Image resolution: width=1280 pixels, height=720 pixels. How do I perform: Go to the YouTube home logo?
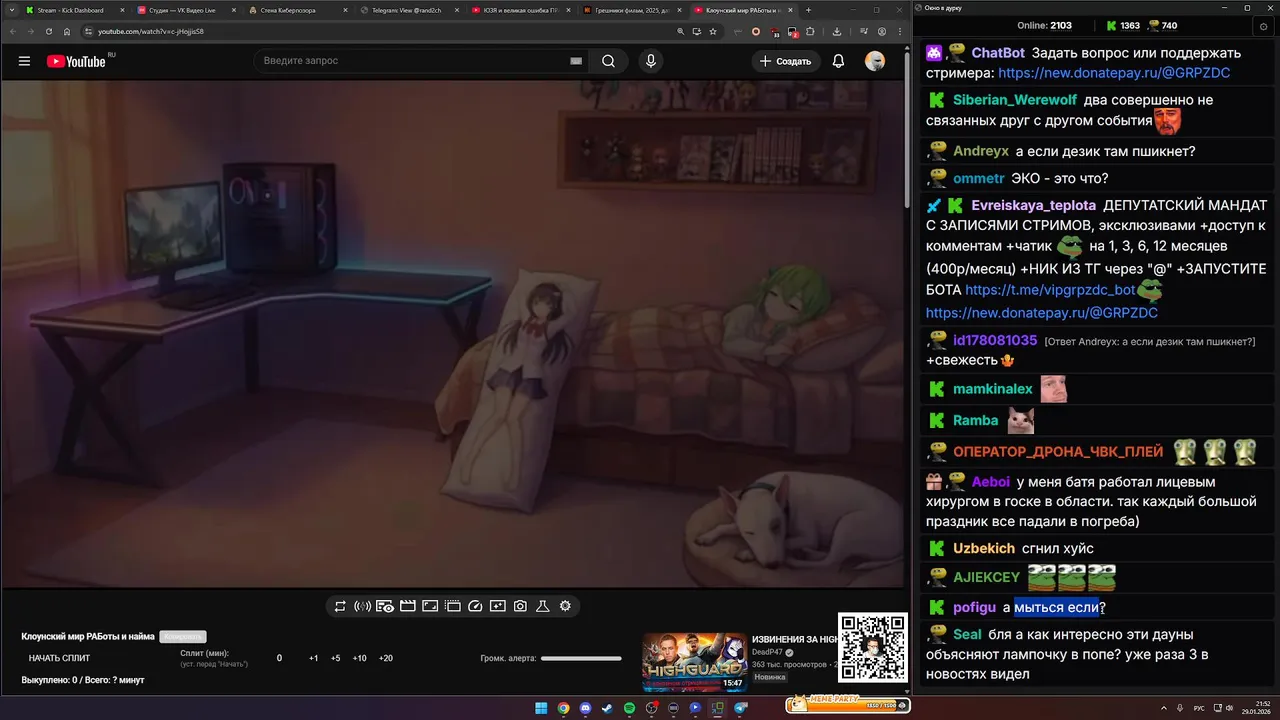click(76, 61)
